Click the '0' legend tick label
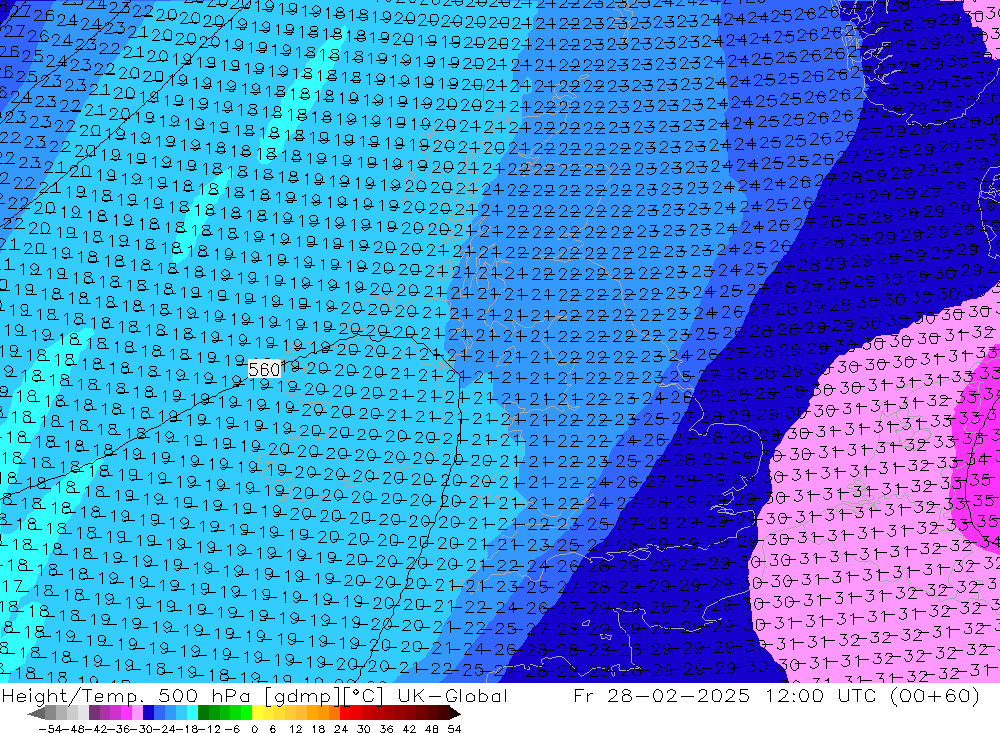Viewport: 1000px width, 733px height. pos(254,729)
